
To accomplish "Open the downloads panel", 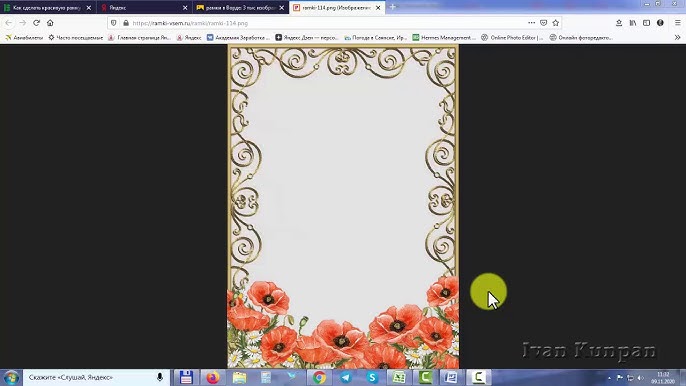I will click(x=619, y=23).
